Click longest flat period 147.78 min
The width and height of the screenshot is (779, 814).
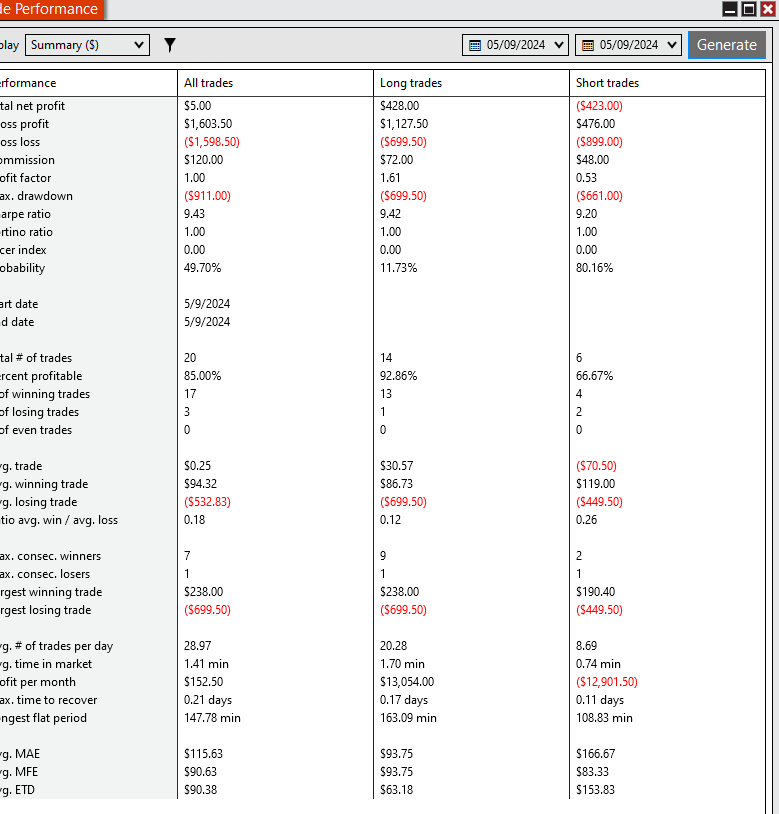pyautogui.click(x=212, y=718)
